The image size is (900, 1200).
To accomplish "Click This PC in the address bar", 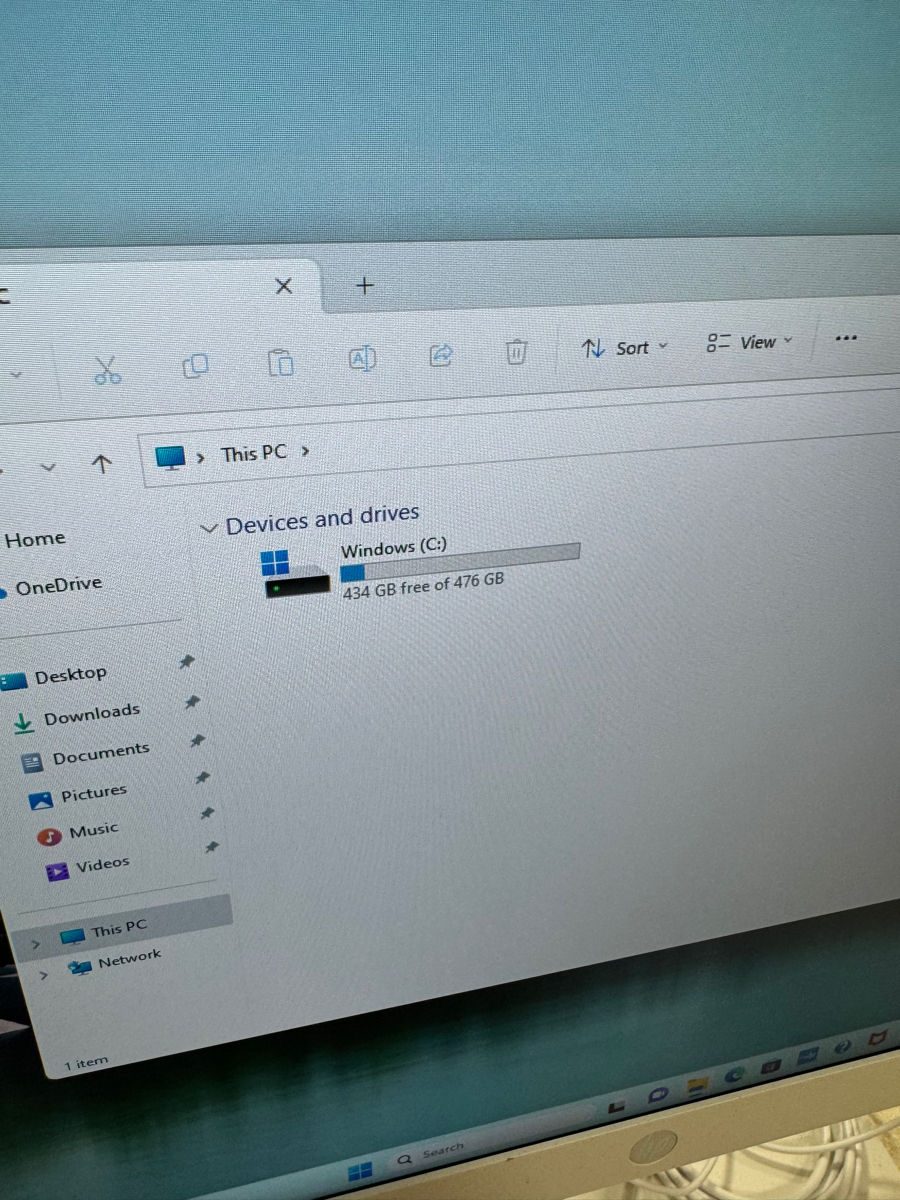I will [253, 454].
